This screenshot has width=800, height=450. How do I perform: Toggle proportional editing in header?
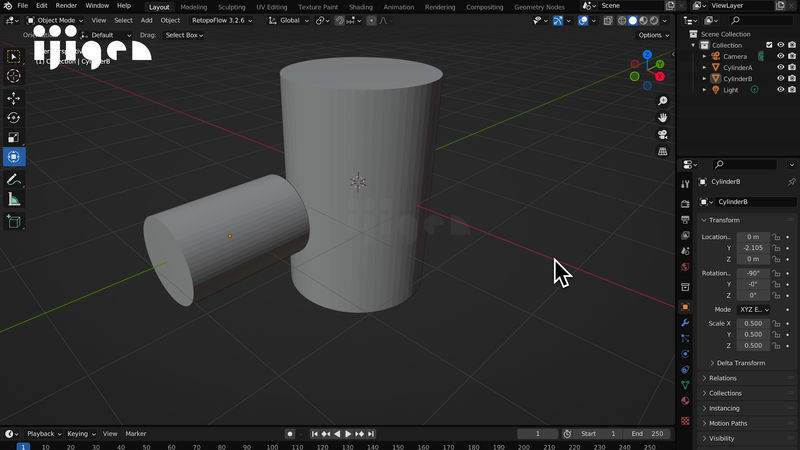point(371,20)
